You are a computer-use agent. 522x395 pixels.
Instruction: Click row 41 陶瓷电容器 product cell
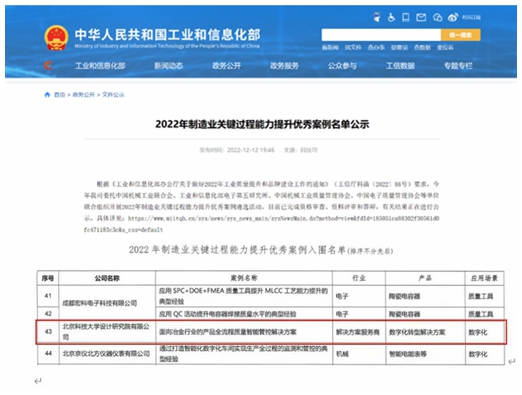click(x=425, y=296)
